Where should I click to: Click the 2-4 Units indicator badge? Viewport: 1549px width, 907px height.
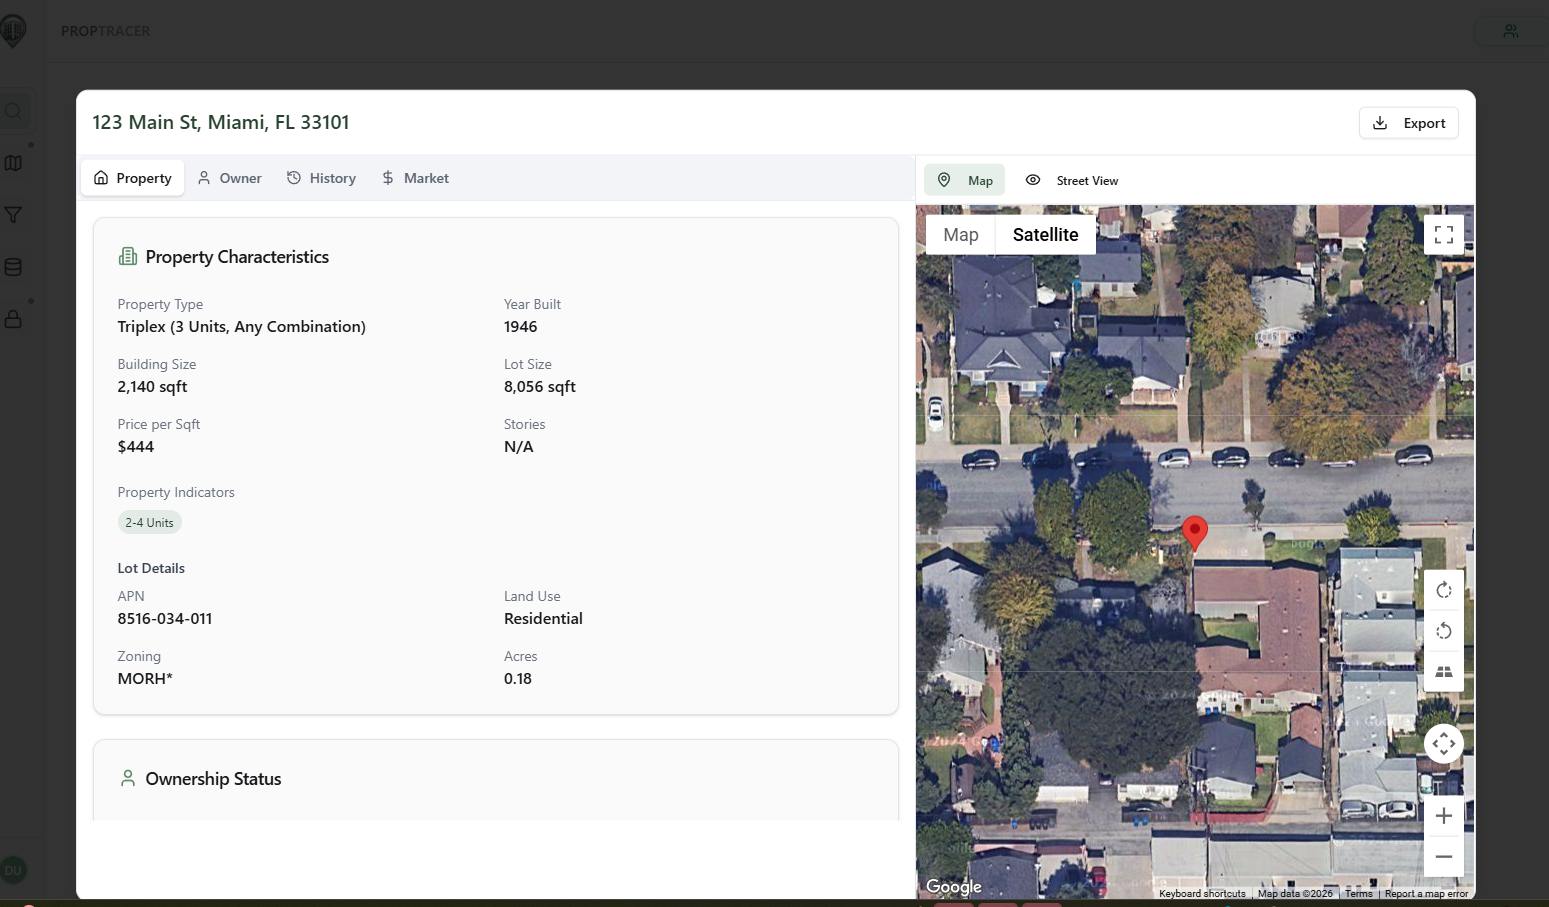pyautogui.click(x=150, y=523)
